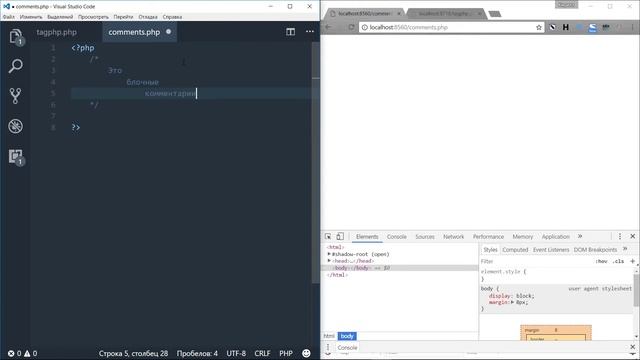Open the Source Control view
This screenshot has height=360, width=640.
16,96
